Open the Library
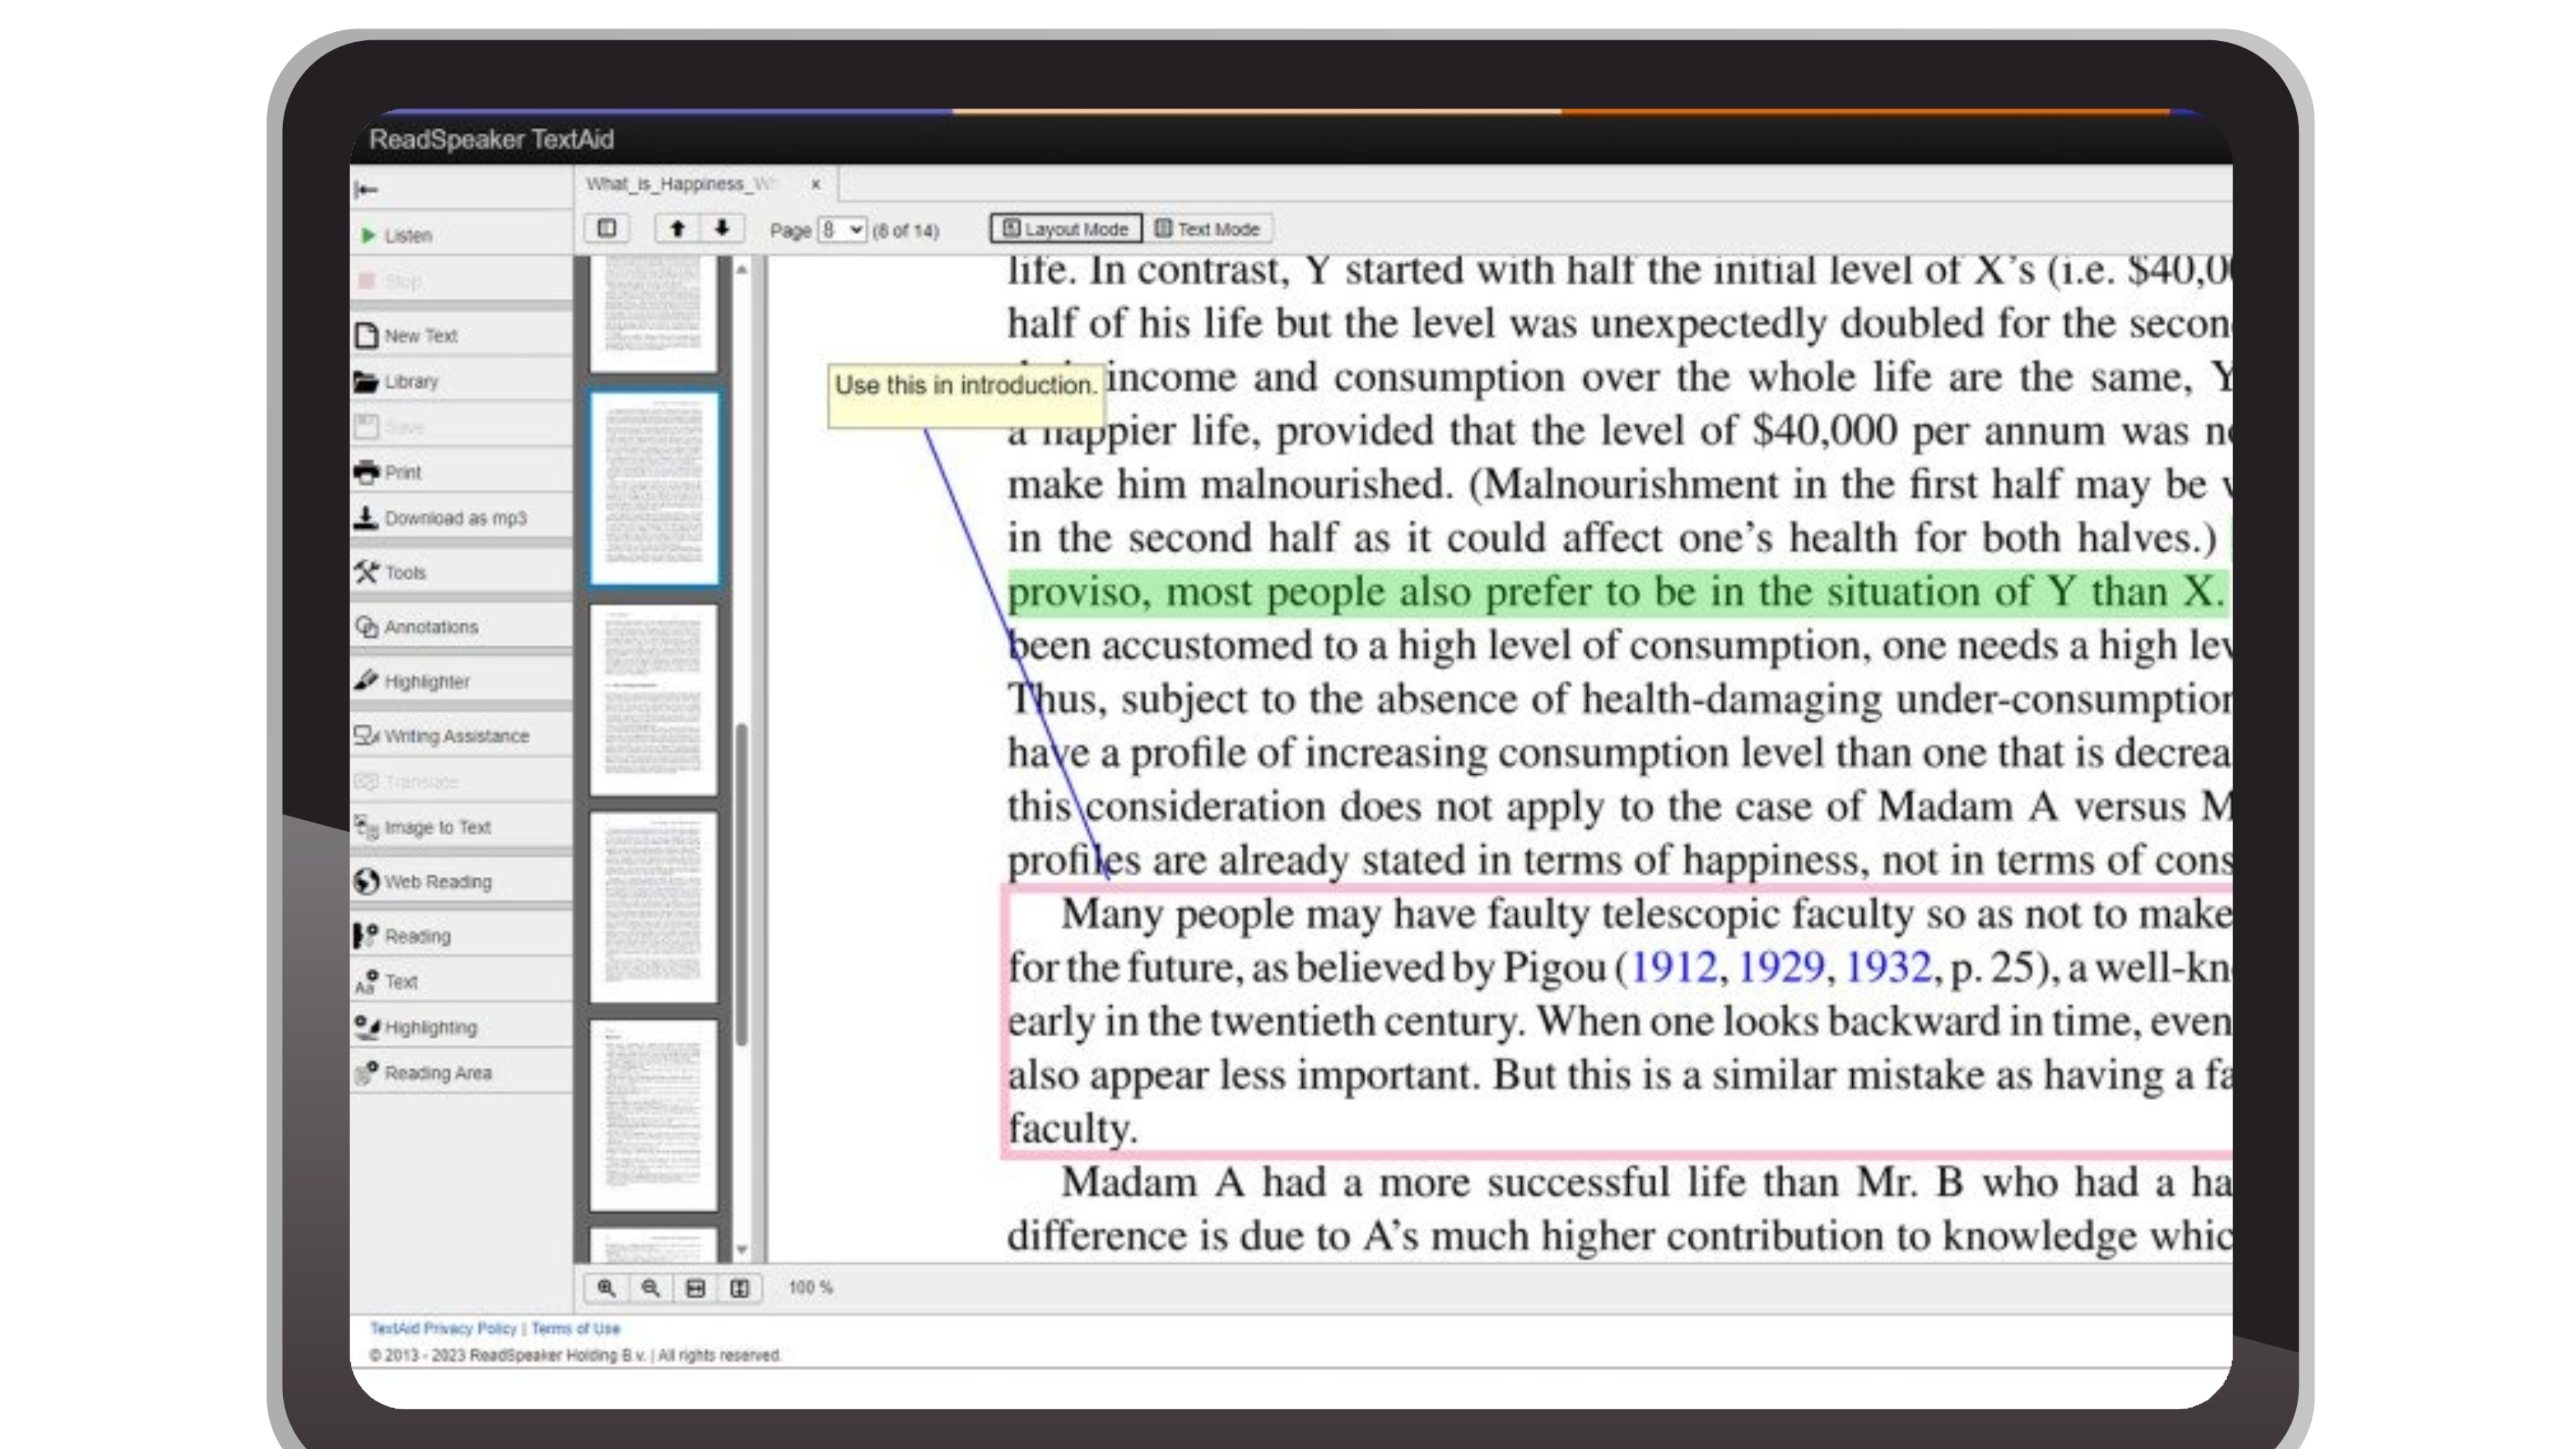Screen dimensions: 2576x1449 tap(461, 381)
